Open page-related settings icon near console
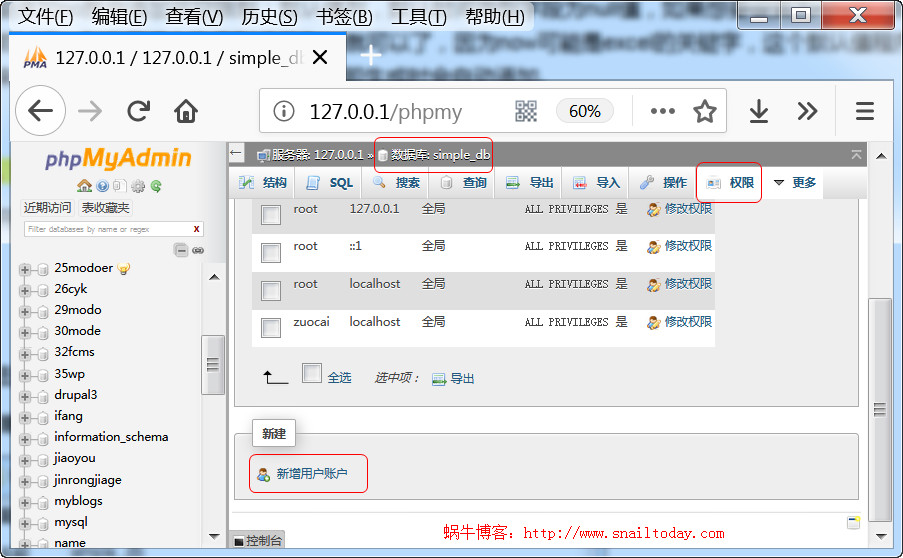Viewport: 903px width, 558px height. click(x=853, y=522)
